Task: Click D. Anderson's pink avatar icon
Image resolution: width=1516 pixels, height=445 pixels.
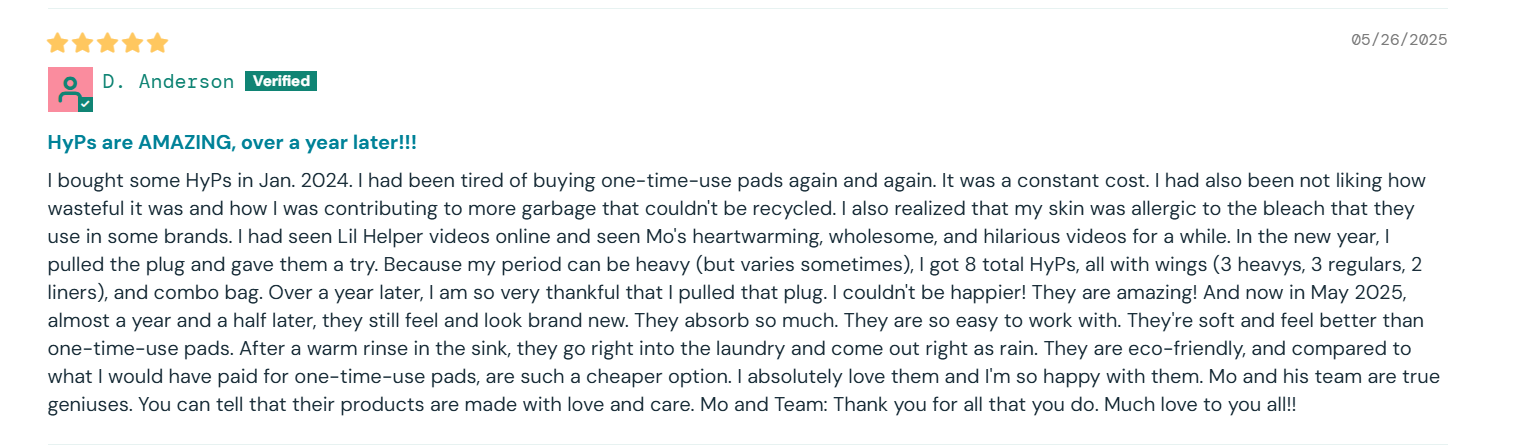Action: click(68, 87)
